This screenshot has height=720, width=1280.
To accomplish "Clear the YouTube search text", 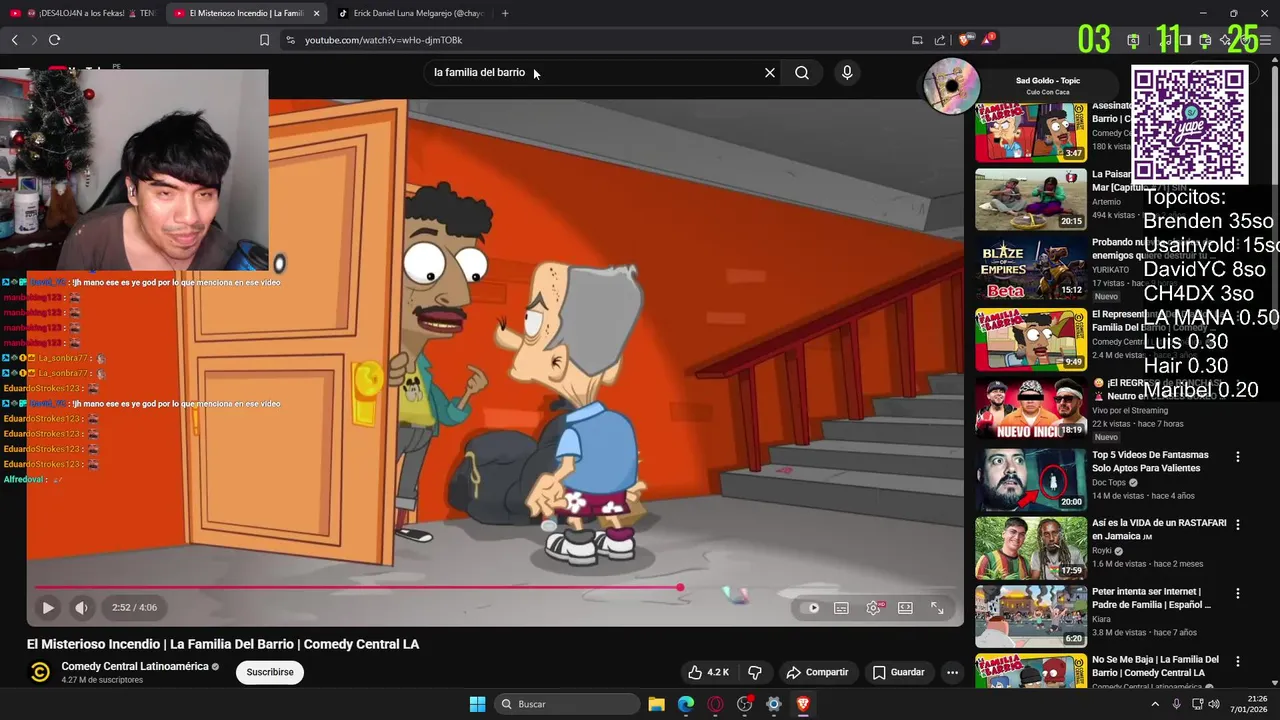I will 770,72.
